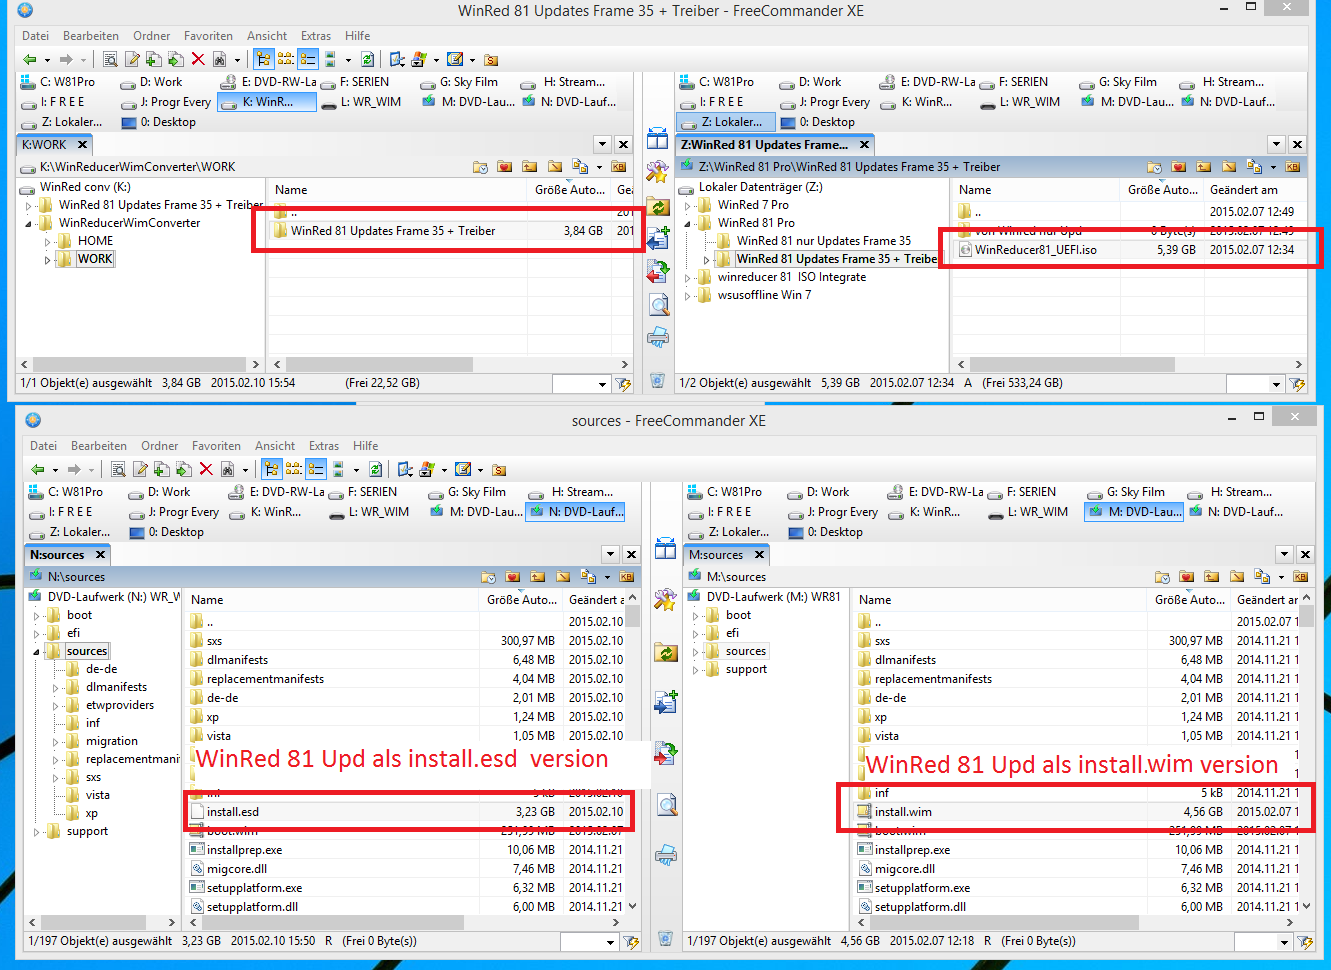
Task: Click the KB size-unit icon in the K:WORK path bar
Action: pyautogui.click(x=618, y=167)
